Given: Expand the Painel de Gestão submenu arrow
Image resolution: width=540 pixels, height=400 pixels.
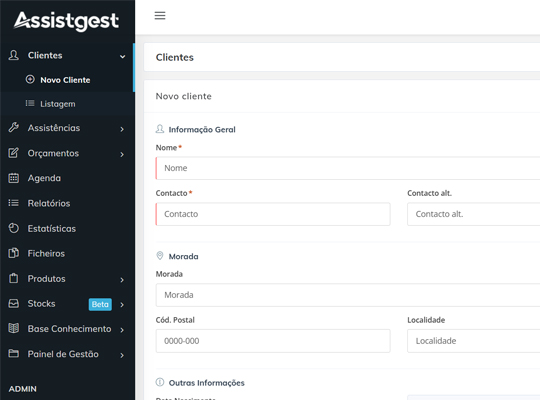Looking at the screenshot, I should [x=122, y=355].
